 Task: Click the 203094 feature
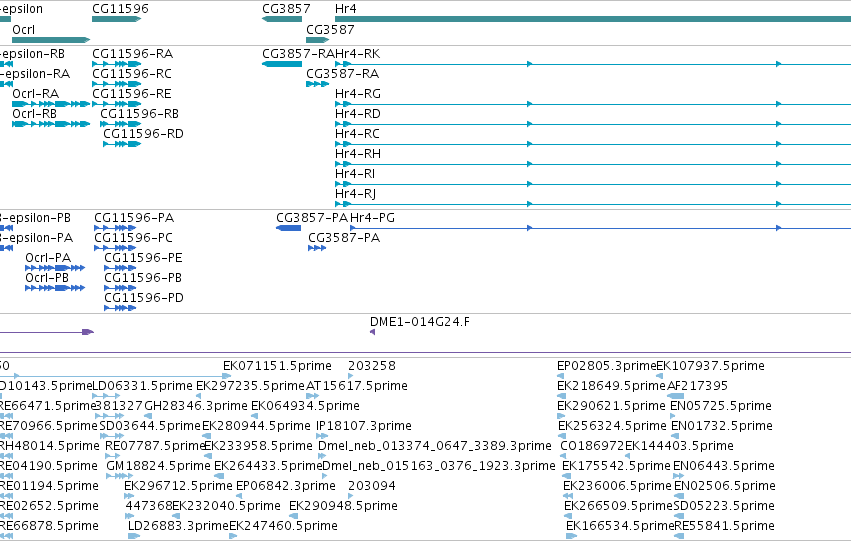tap(351, 496)
